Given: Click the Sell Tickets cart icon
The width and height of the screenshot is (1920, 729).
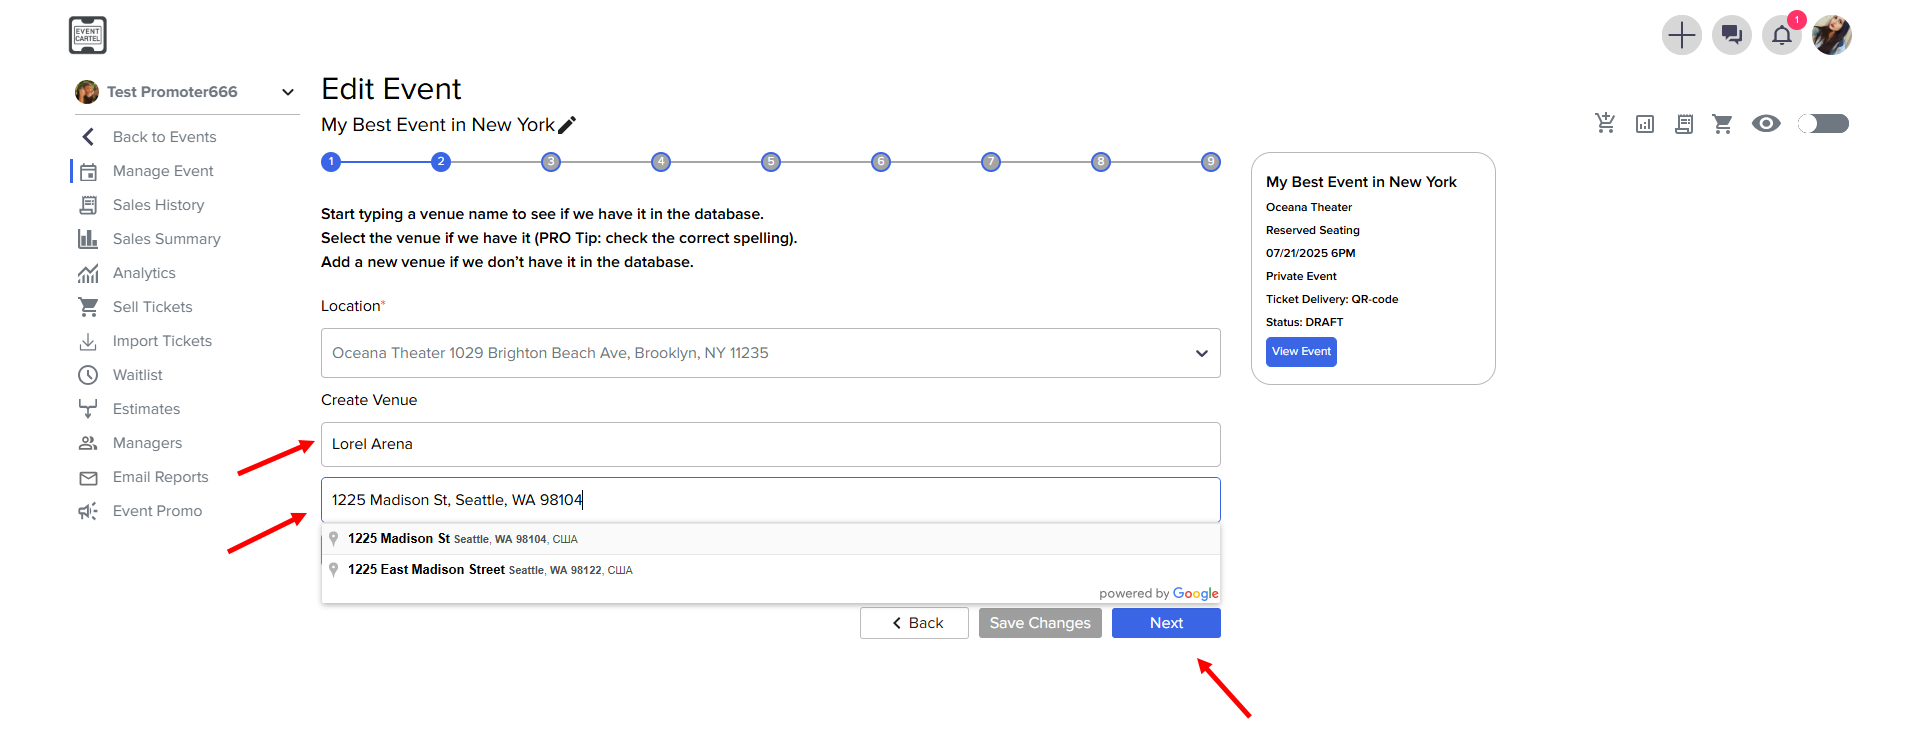Looking at the screenshot, I should tap(88, 307).
